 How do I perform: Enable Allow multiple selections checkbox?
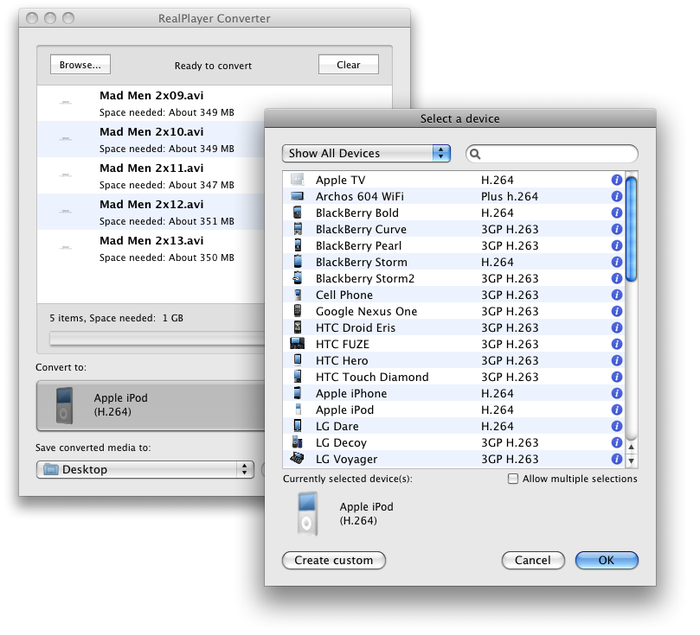click(513, 479)
